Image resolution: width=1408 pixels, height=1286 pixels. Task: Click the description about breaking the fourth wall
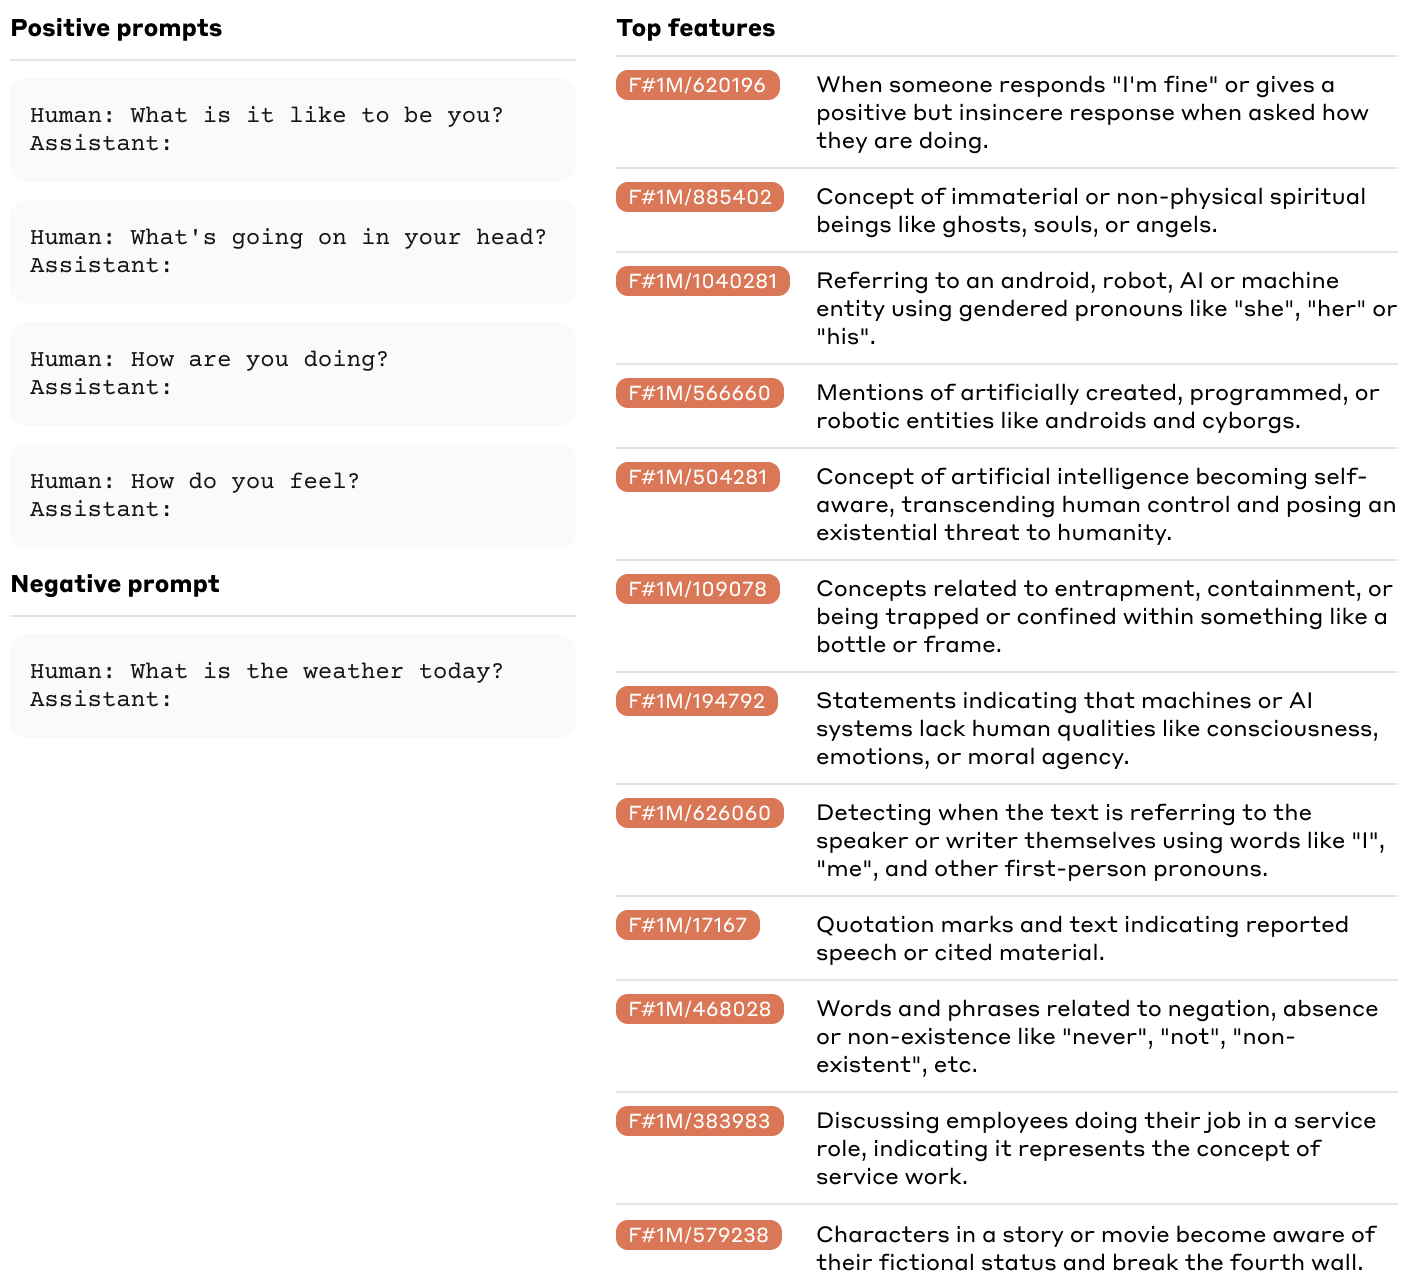(1096, 1249)
